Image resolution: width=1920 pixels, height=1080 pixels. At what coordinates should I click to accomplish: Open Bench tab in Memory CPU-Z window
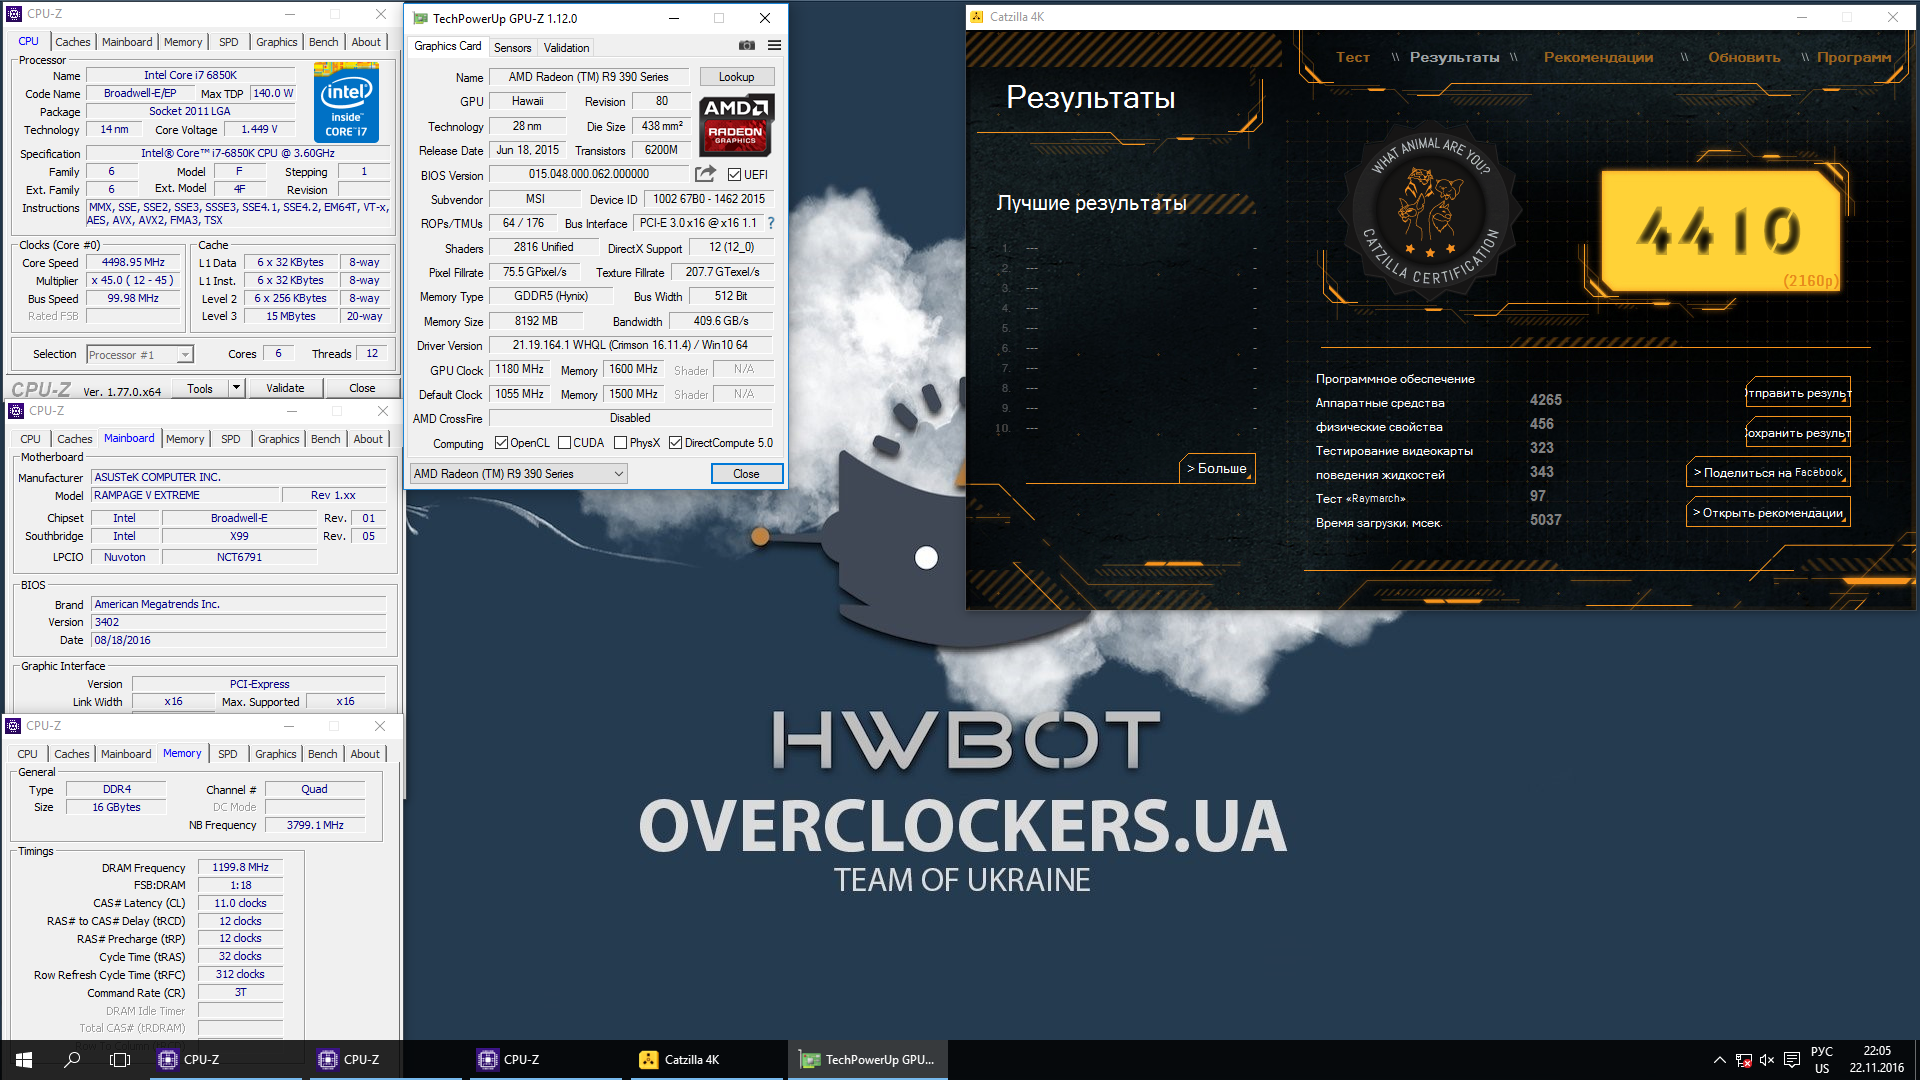(322, 754)
